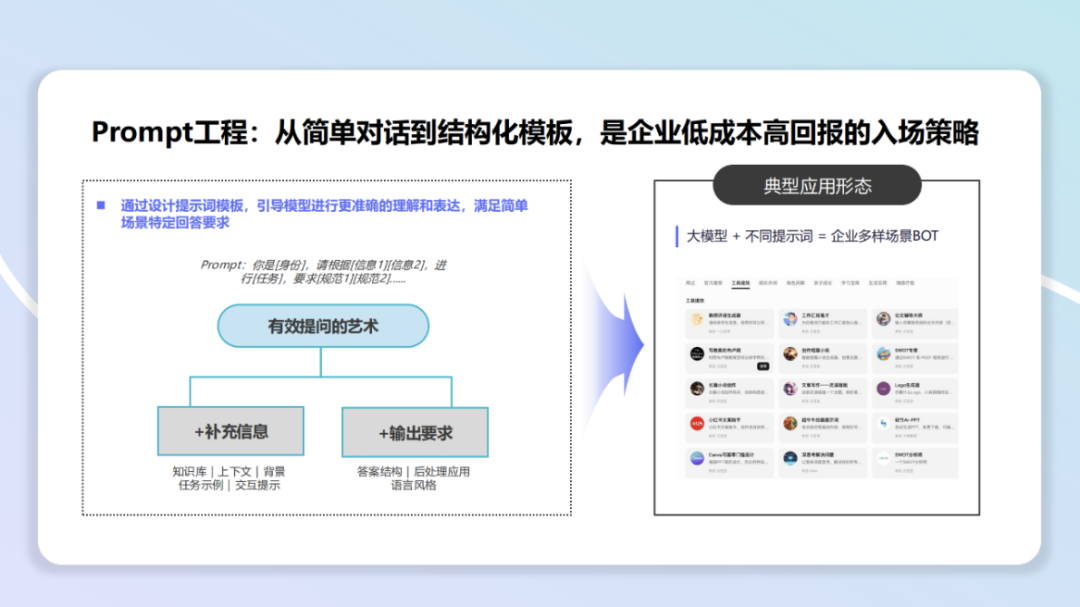This screenshot has height=607, width=1080.
Task: Click the 工作汇报鬼才 bot avatar icon
Action: point(790,319)
